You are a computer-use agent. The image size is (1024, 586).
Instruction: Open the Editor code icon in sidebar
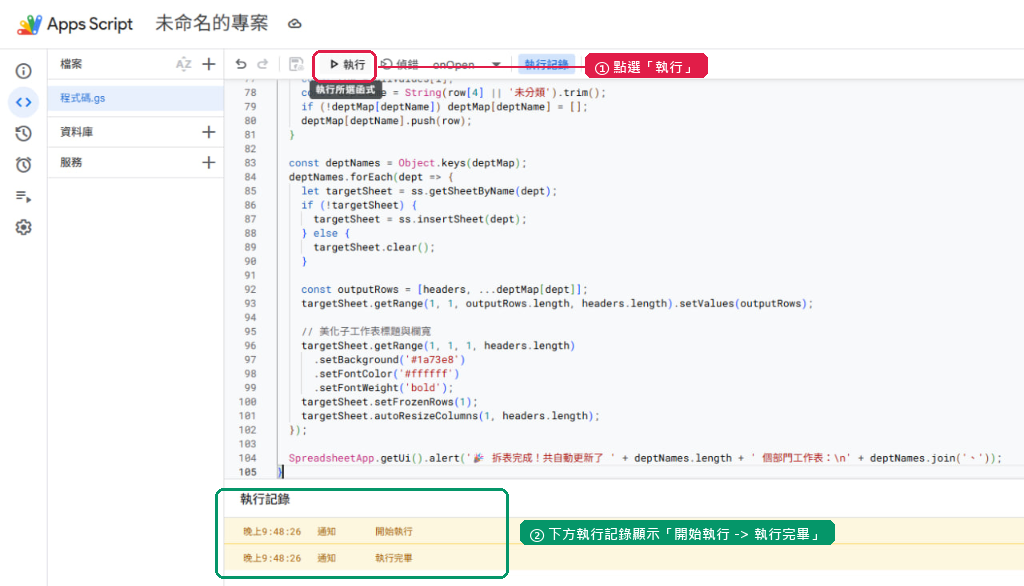24,102
